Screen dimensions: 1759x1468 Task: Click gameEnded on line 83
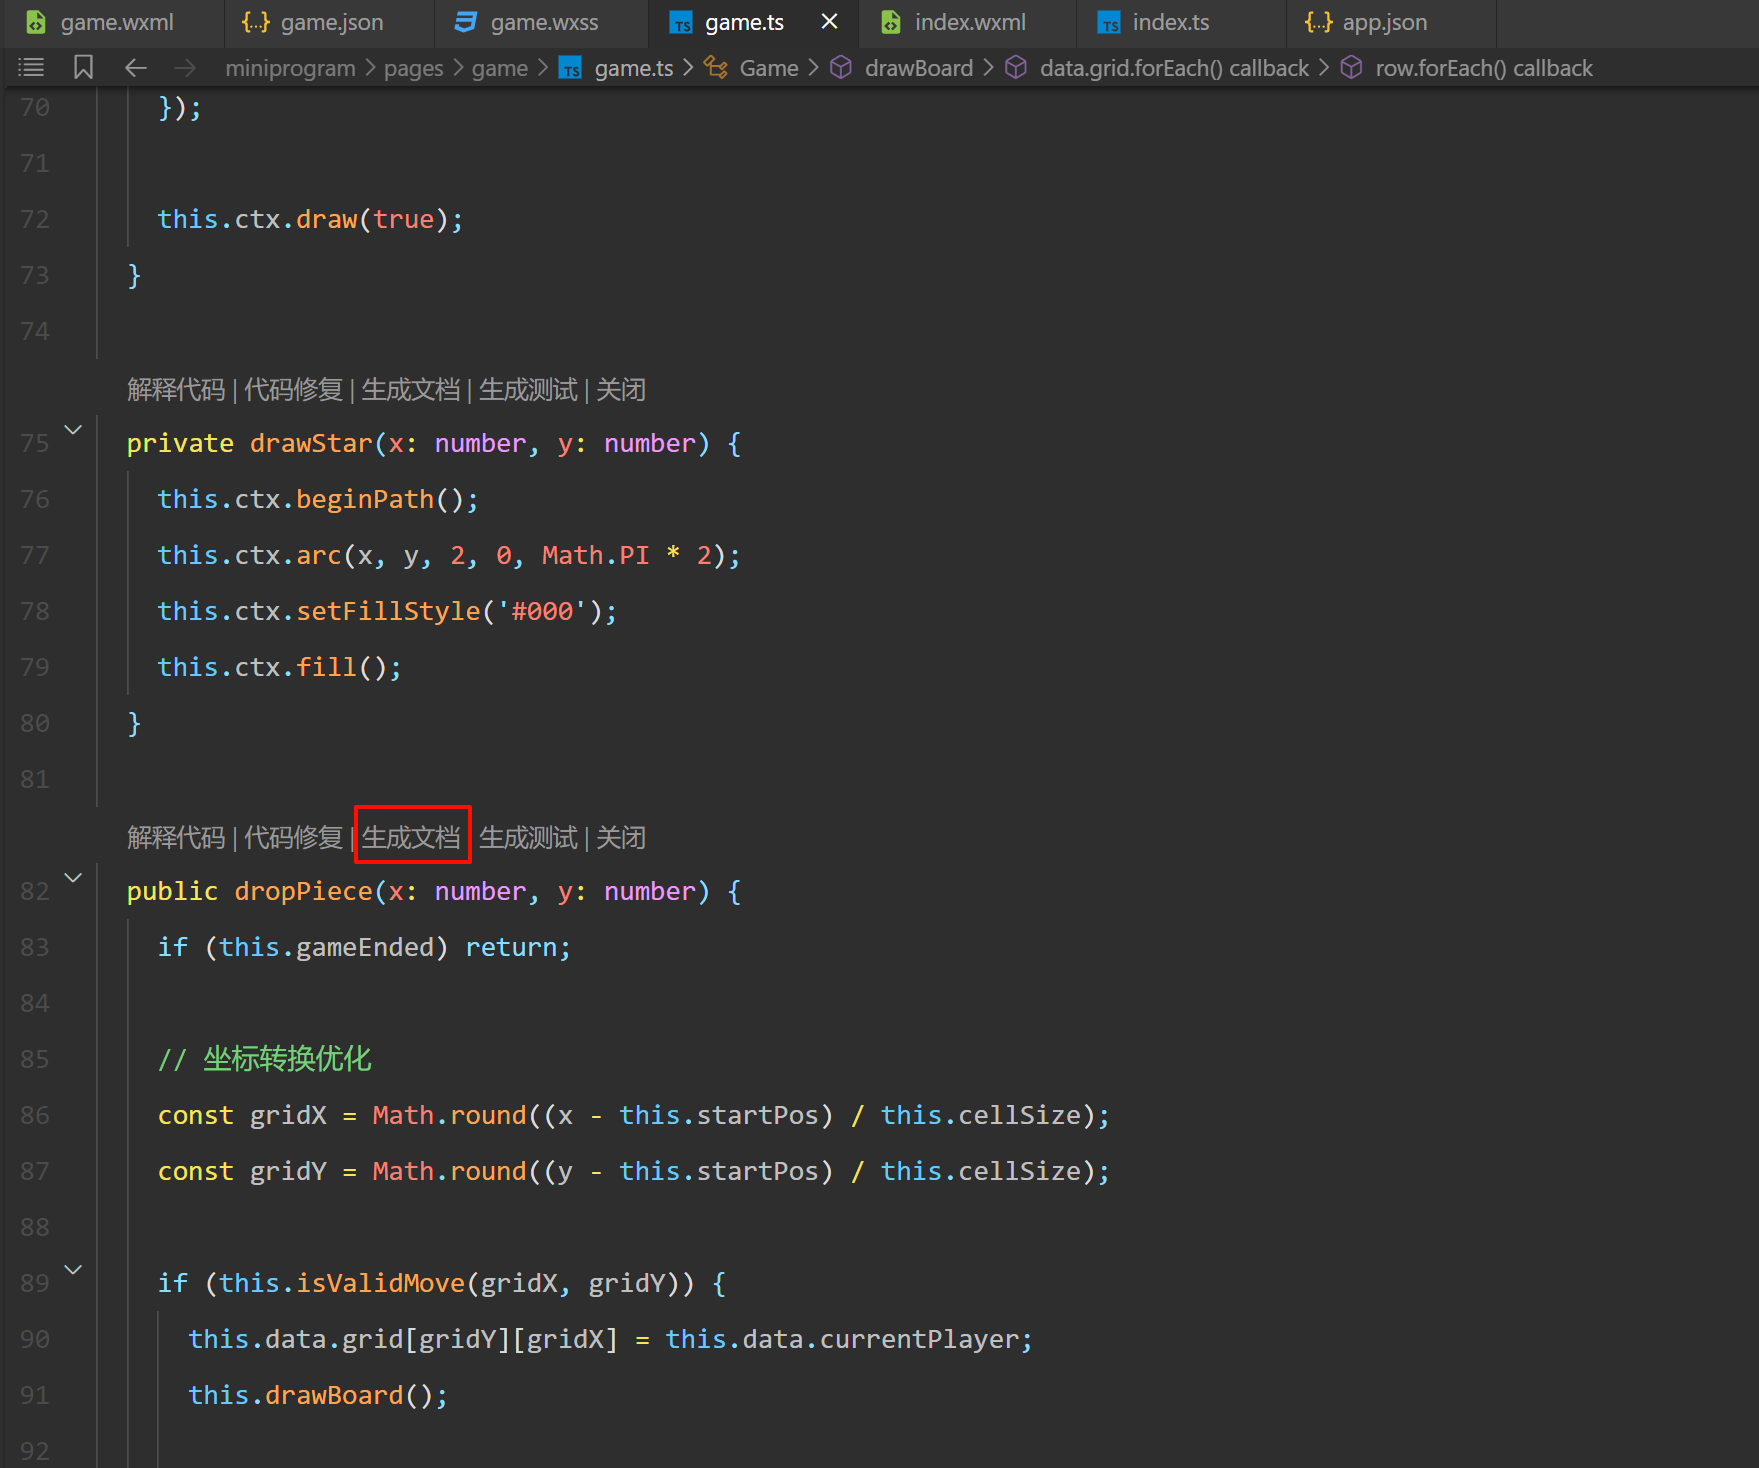pos(365,947)
